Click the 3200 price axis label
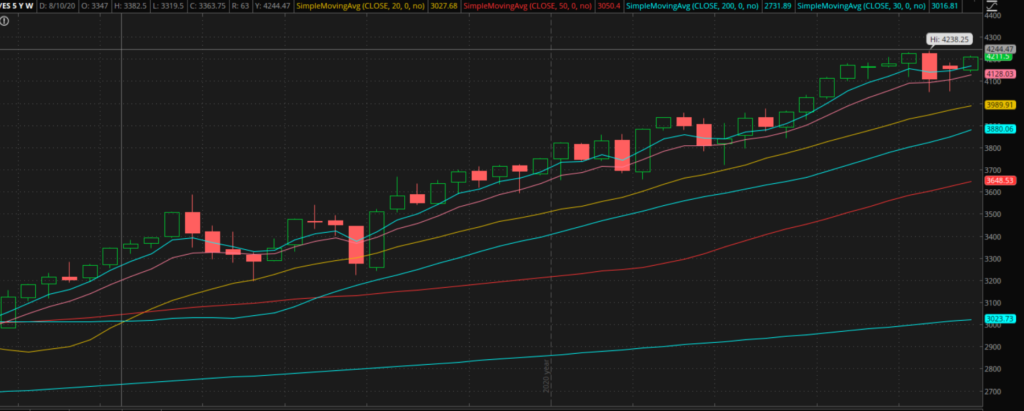1024x411 pixels. [x=993, y=281]
